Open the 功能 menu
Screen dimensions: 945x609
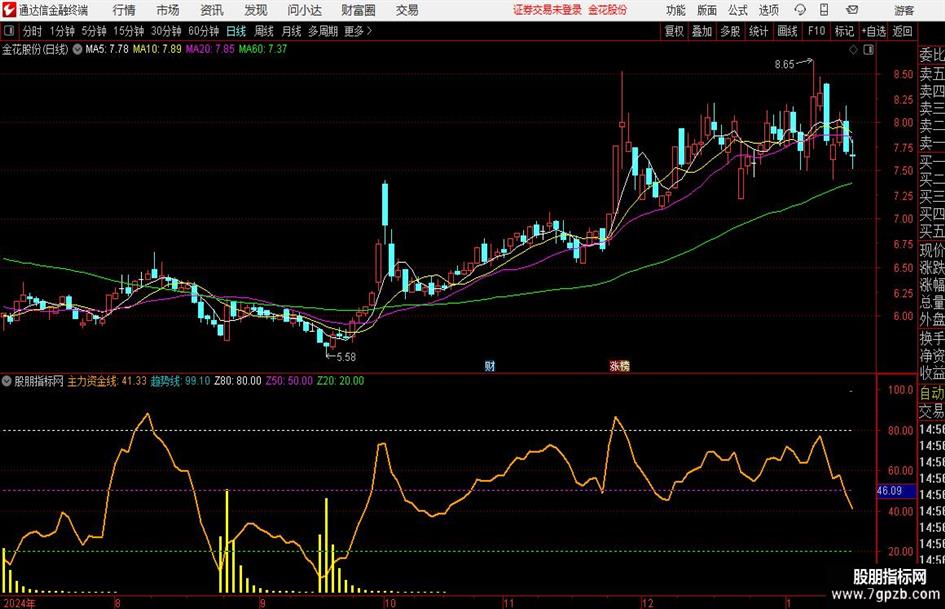tap(676, 10)
